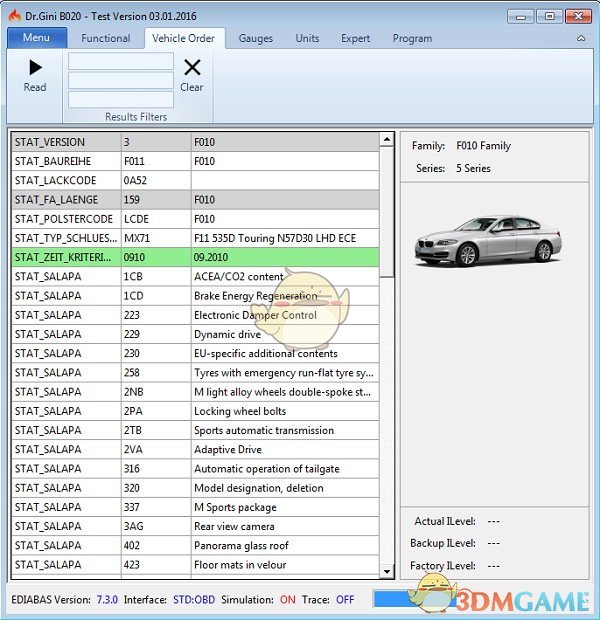This screenshot has width=600, height=620.
Task: Click the BMW 5 Series car image
Action: coord(488,240)
